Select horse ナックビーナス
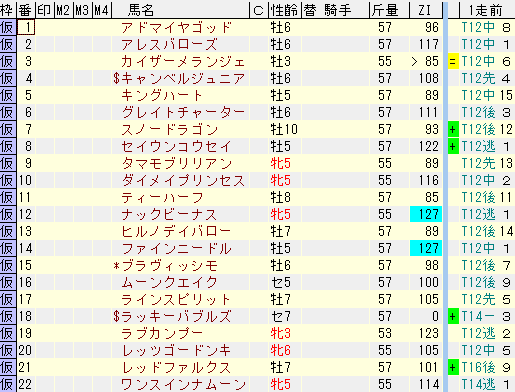 coord(169,214)
